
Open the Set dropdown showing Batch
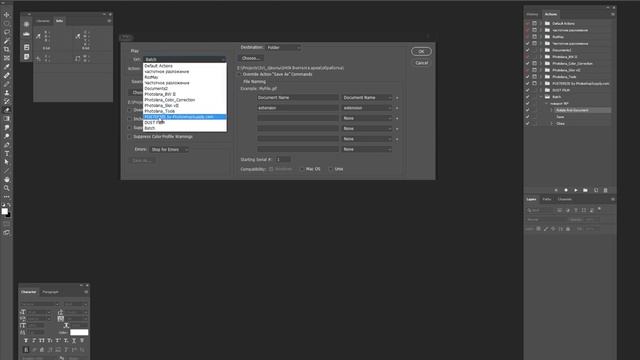click(x=184, y=59)
